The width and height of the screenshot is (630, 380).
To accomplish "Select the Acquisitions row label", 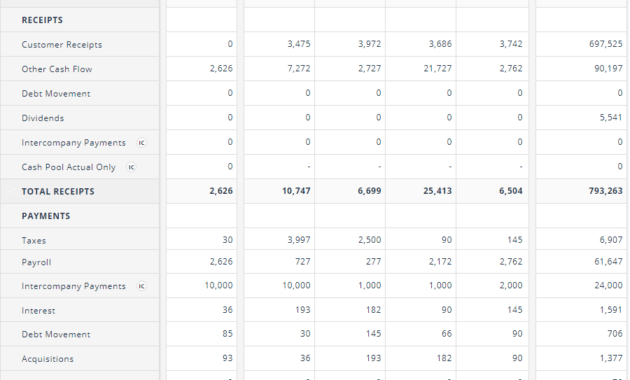I will coord(47,359).
